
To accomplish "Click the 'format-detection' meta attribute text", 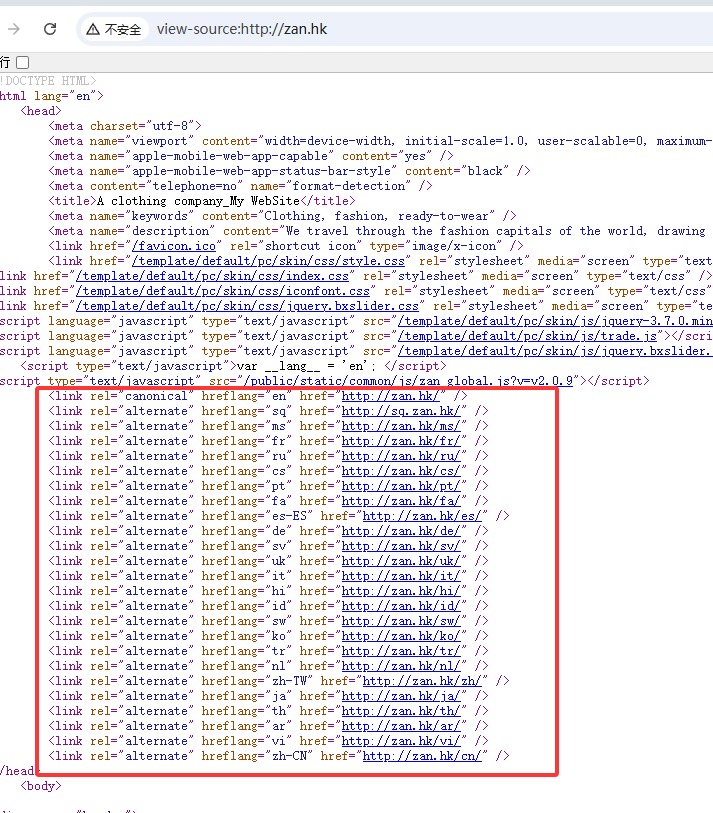I will (348, 186).
